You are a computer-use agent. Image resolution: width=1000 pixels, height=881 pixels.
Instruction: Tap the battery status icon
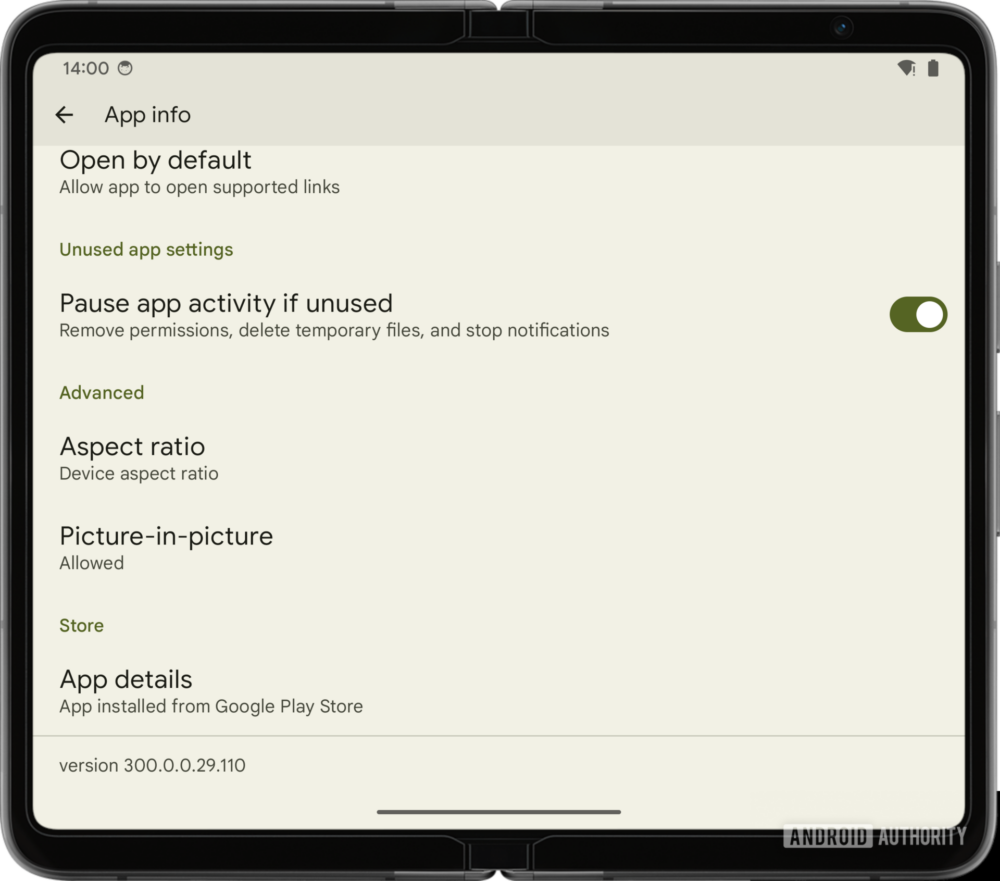pyautogui.click(x=933, y=68)
